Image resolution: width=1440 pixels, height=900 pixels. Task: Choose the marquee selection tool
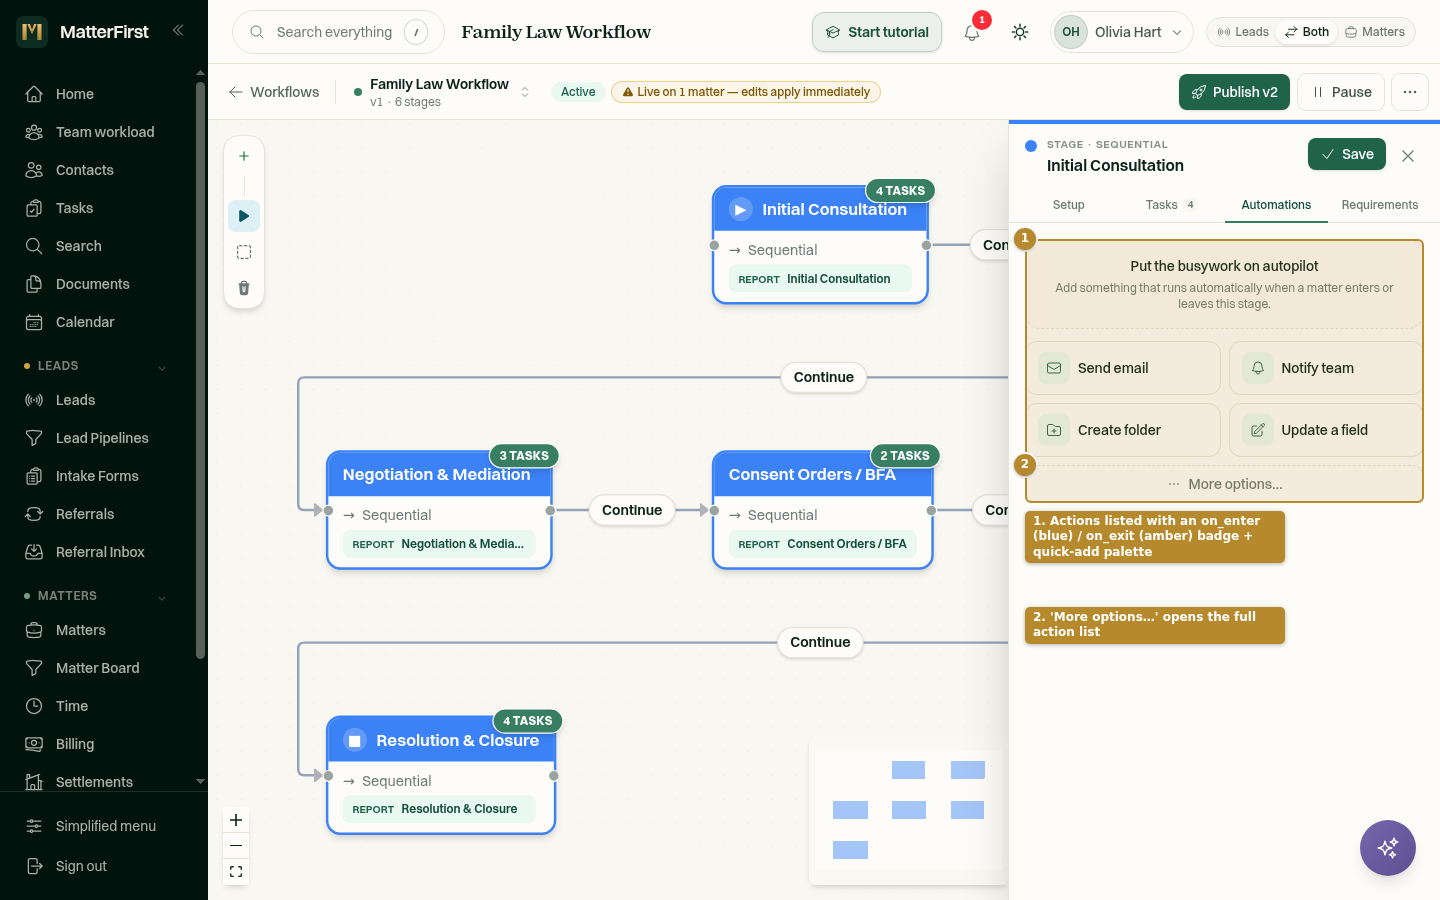point(244,252)
